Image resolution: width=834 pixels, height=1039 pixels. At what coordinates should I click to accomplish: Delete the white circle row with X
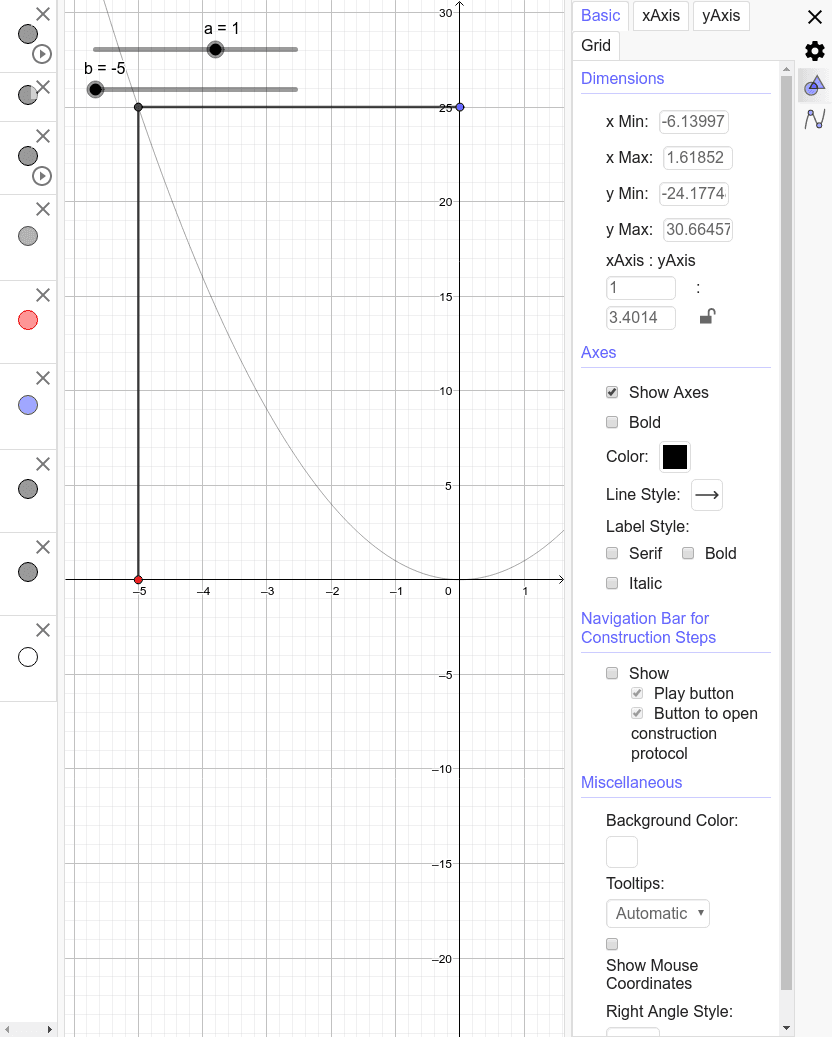point(43,629)
